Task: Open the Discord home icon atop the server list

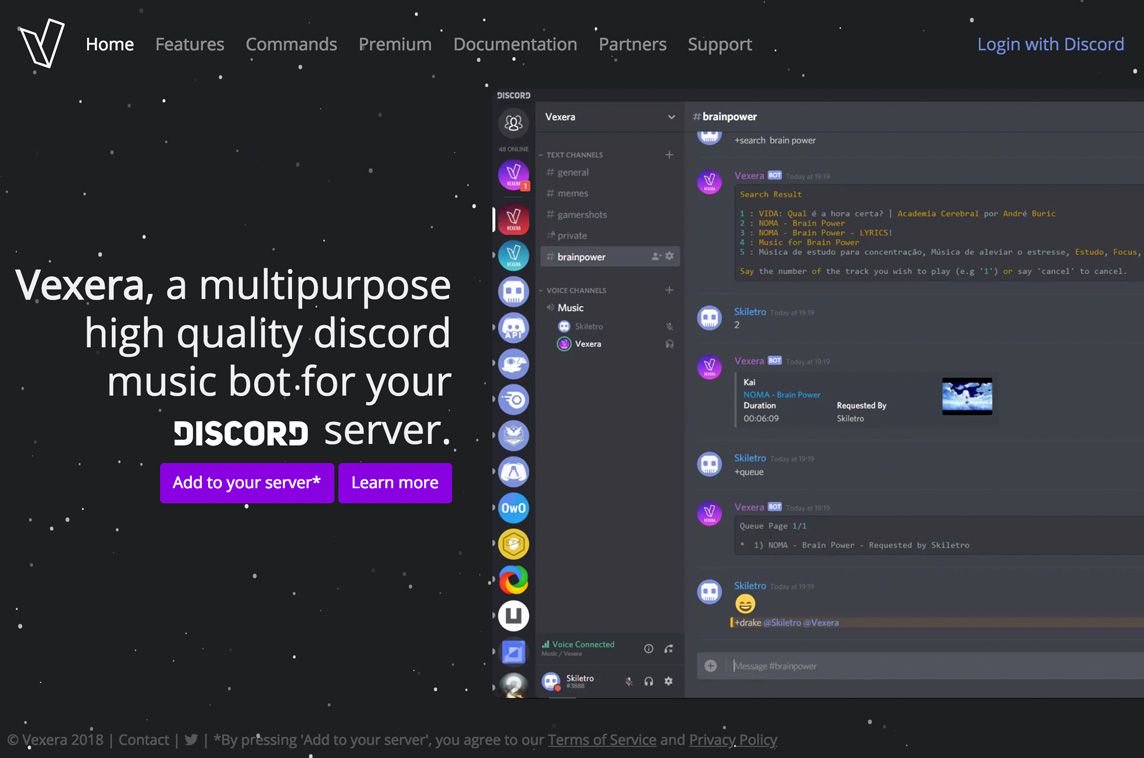Action: click(x=513, y=122)
